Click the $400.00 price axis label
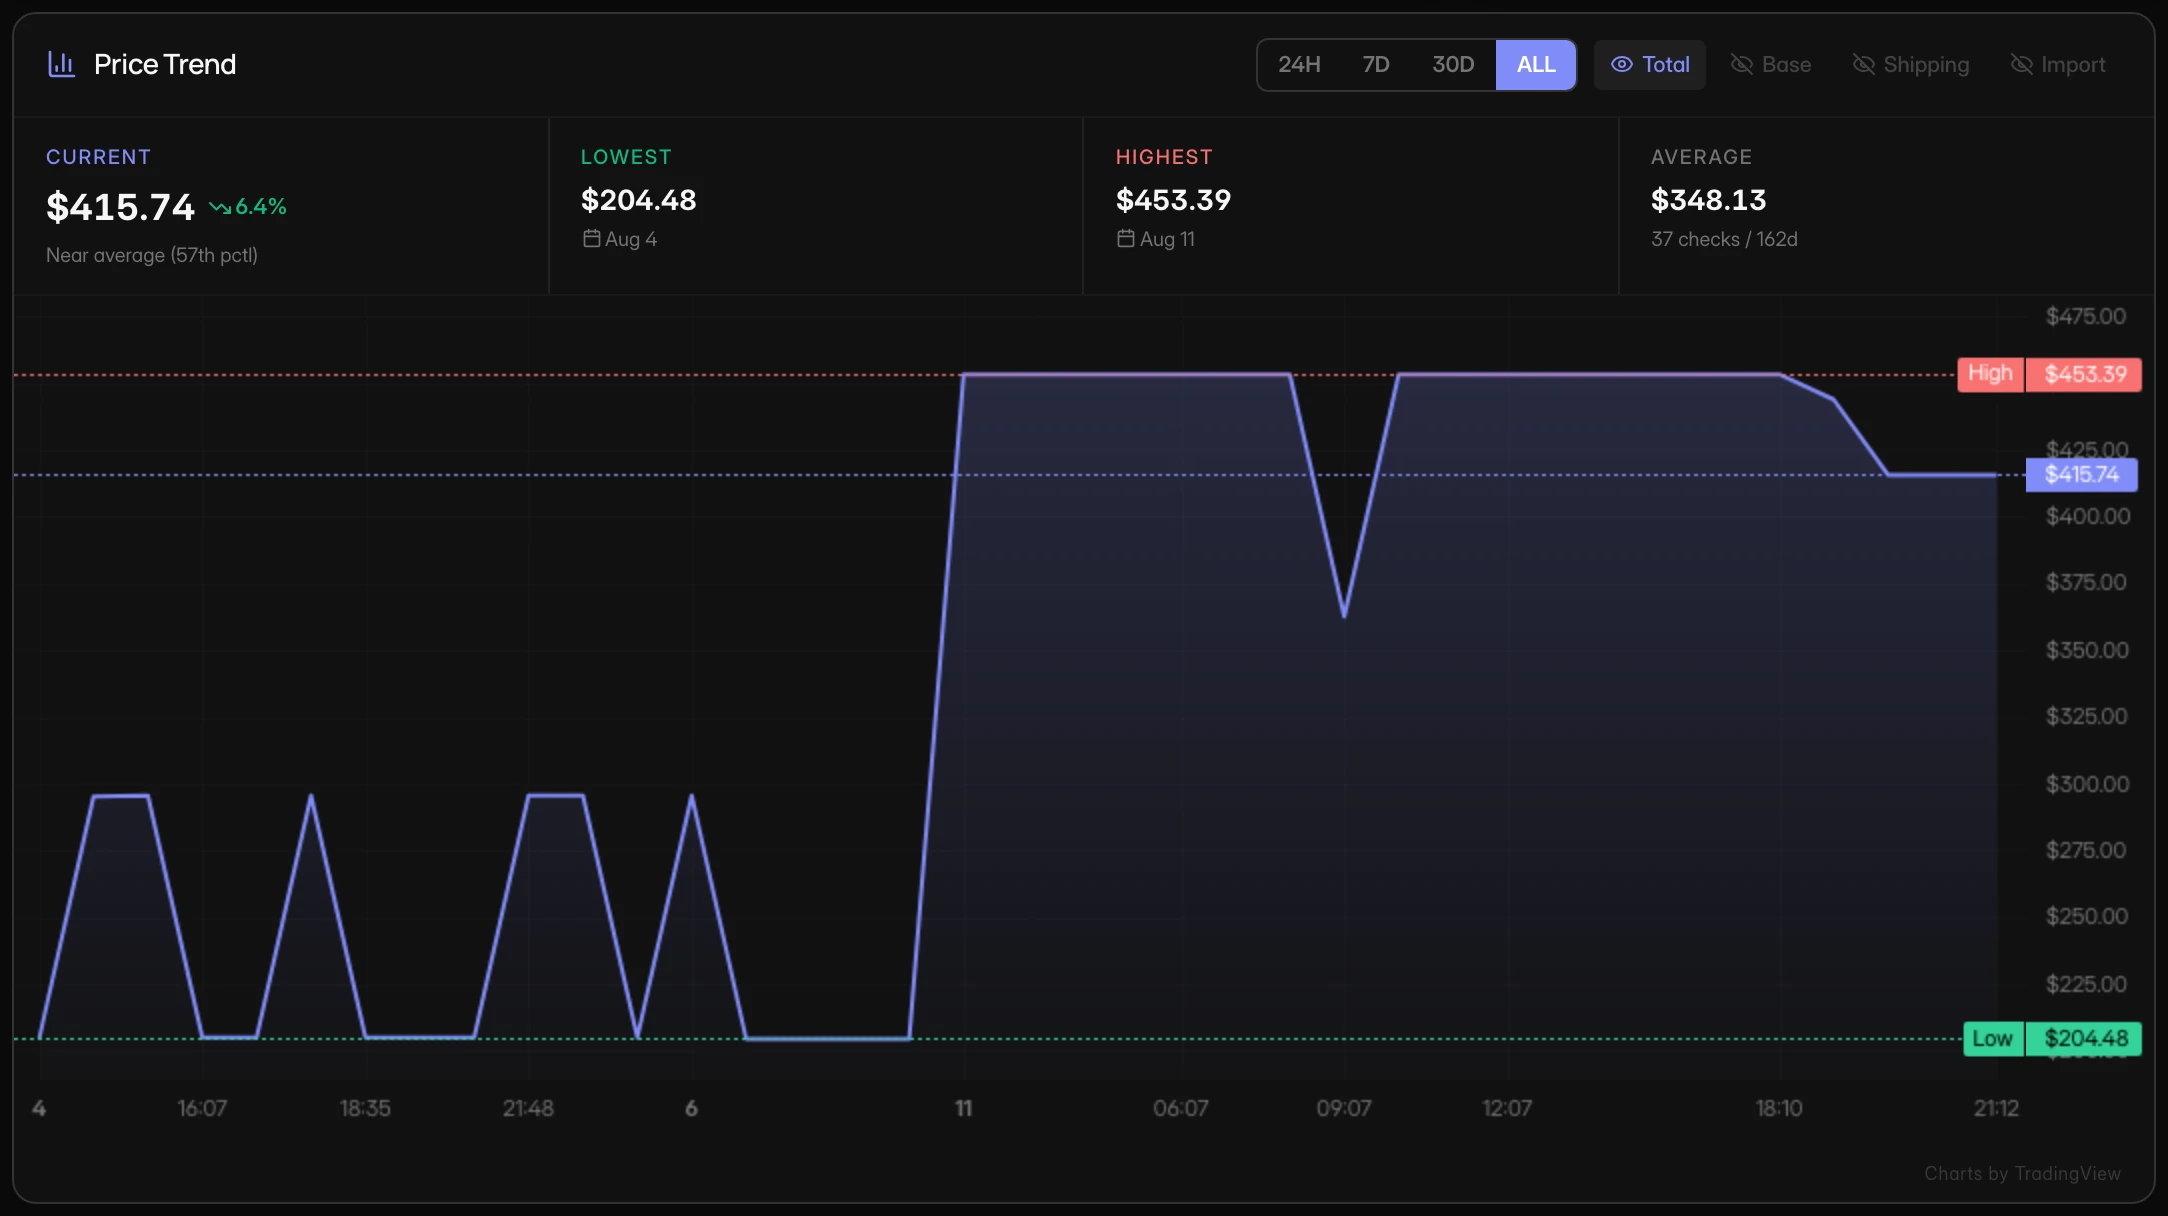 [2088, 516]
